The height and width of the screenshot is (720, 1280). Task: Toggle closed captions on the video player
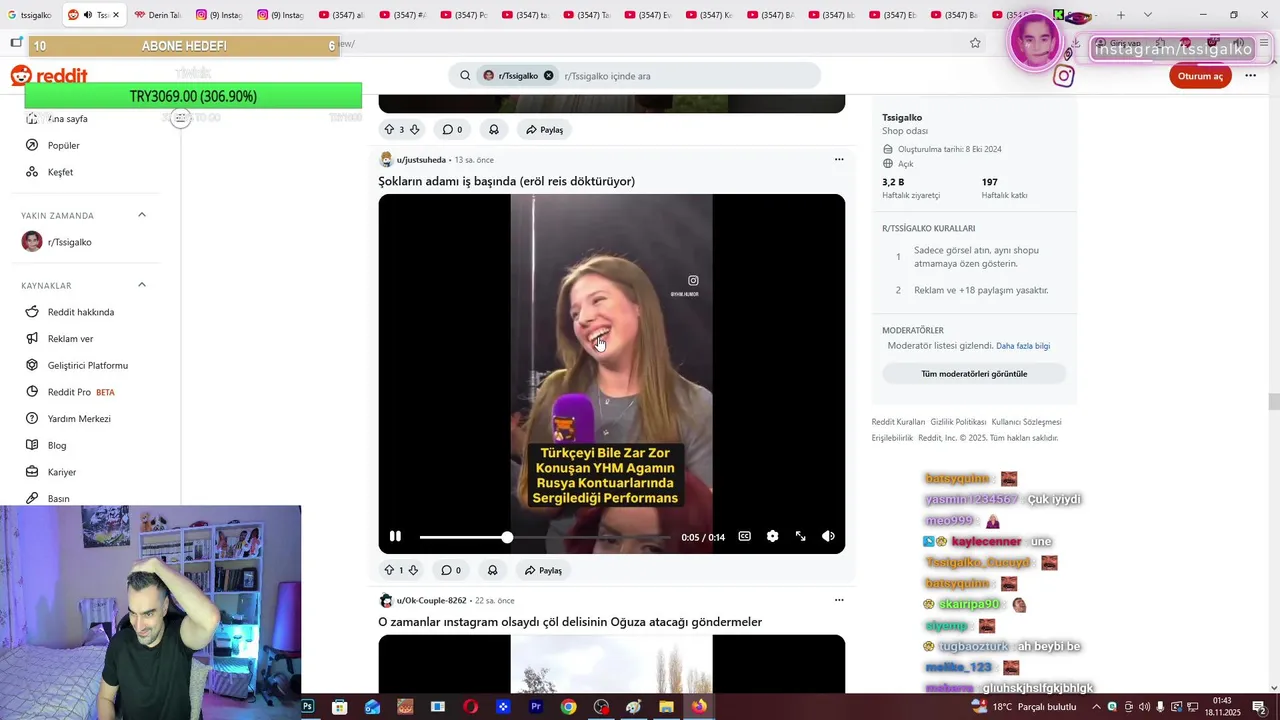(x=744, y=536)
